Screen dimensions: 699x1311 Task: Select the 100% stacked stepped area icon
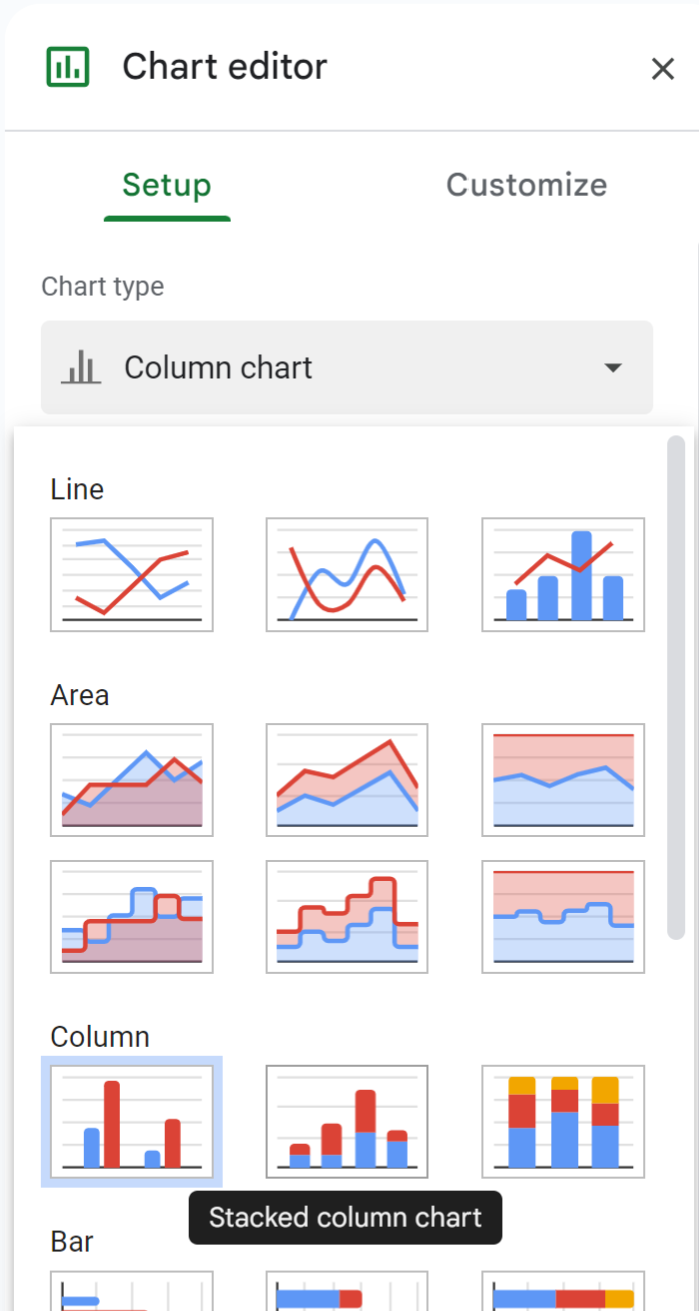(563, 916)
